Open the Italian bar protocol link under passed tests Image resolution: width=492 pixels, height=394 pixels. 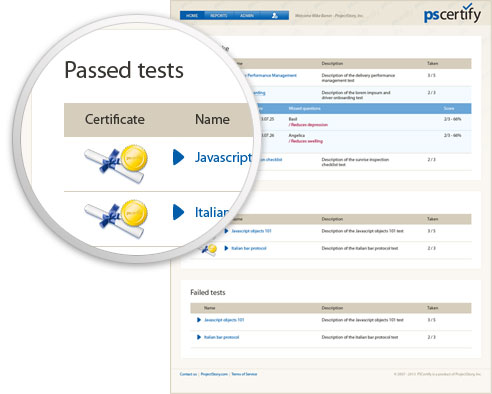tap(249, 248)
